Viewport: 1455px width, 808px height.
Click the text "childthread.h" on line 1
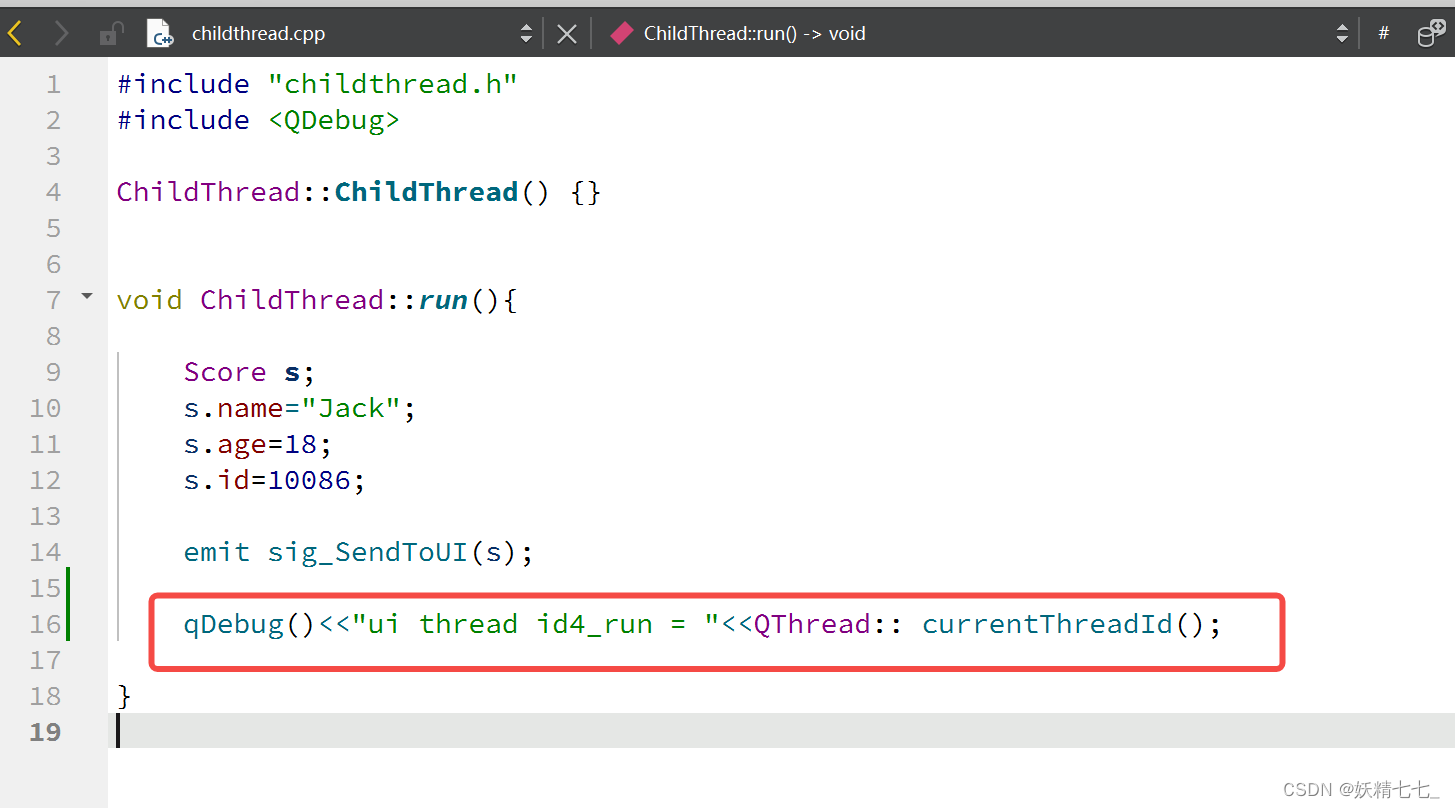[392, 84]
